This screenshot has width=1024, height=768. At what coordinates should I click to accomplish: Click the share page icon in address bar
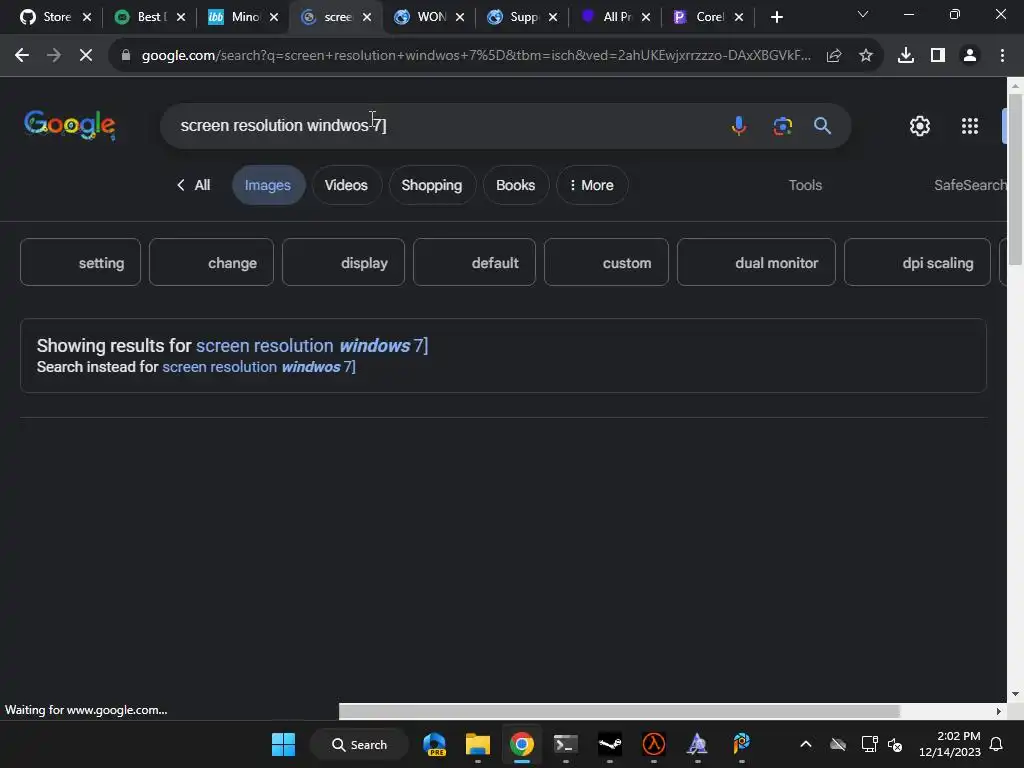834,56
